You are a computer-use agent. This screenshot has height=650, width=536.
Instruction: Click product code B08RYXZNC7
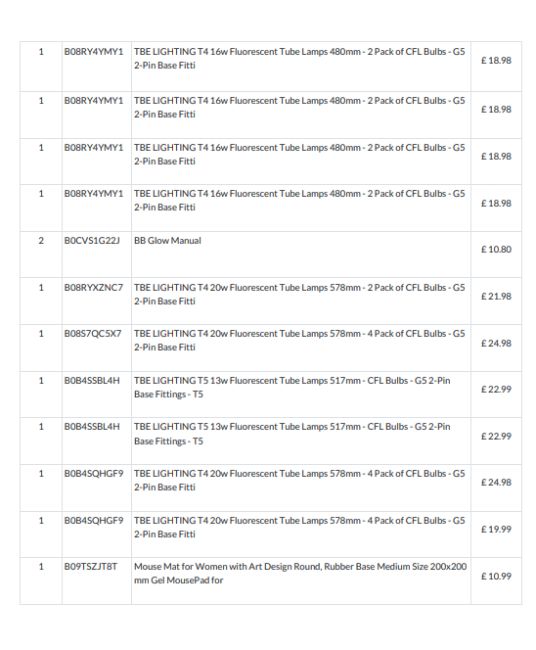93,287
